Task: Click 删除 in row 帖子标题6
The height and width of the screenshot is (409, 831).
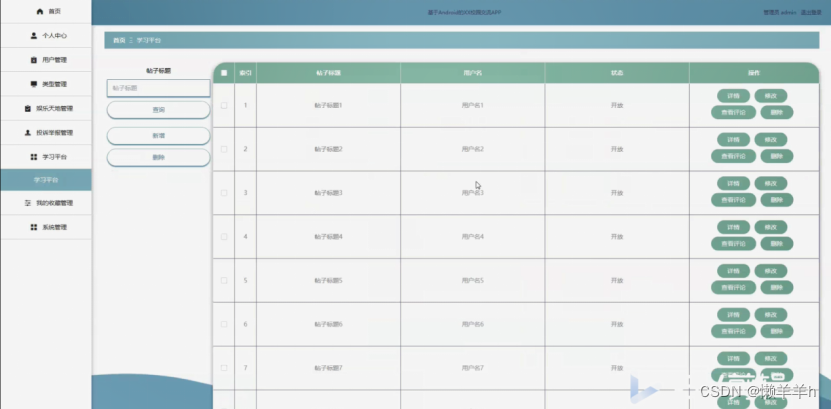Action: tap(776, 331)
